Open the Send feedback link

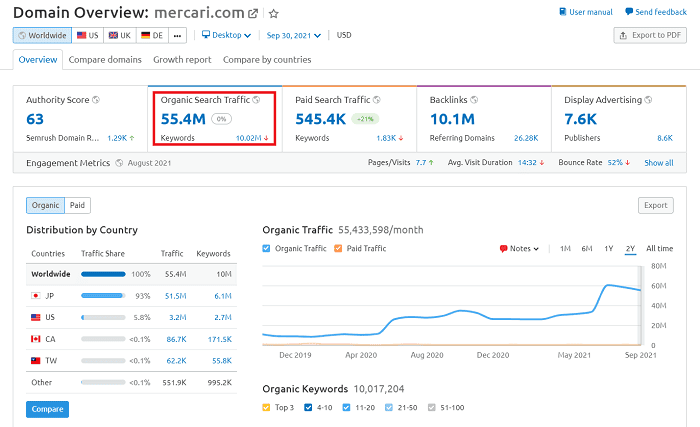(x=656, y=12)
